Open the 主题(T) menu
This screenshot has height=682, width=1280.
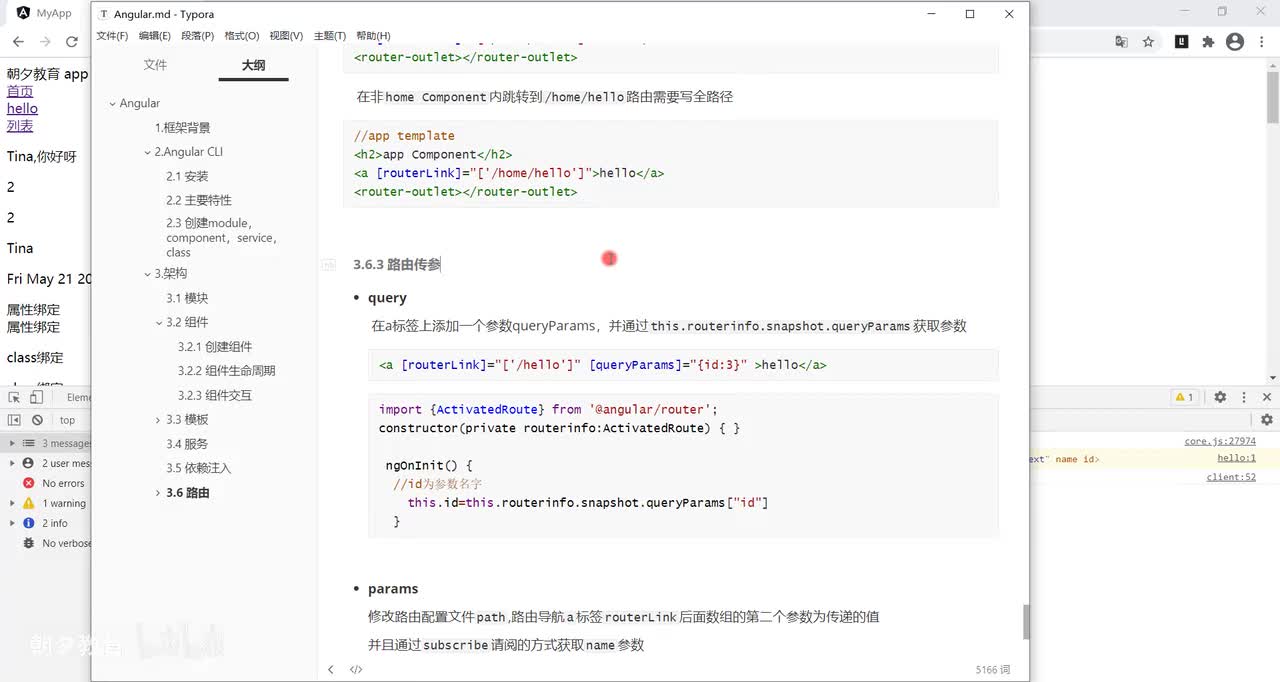pos(330,35)
